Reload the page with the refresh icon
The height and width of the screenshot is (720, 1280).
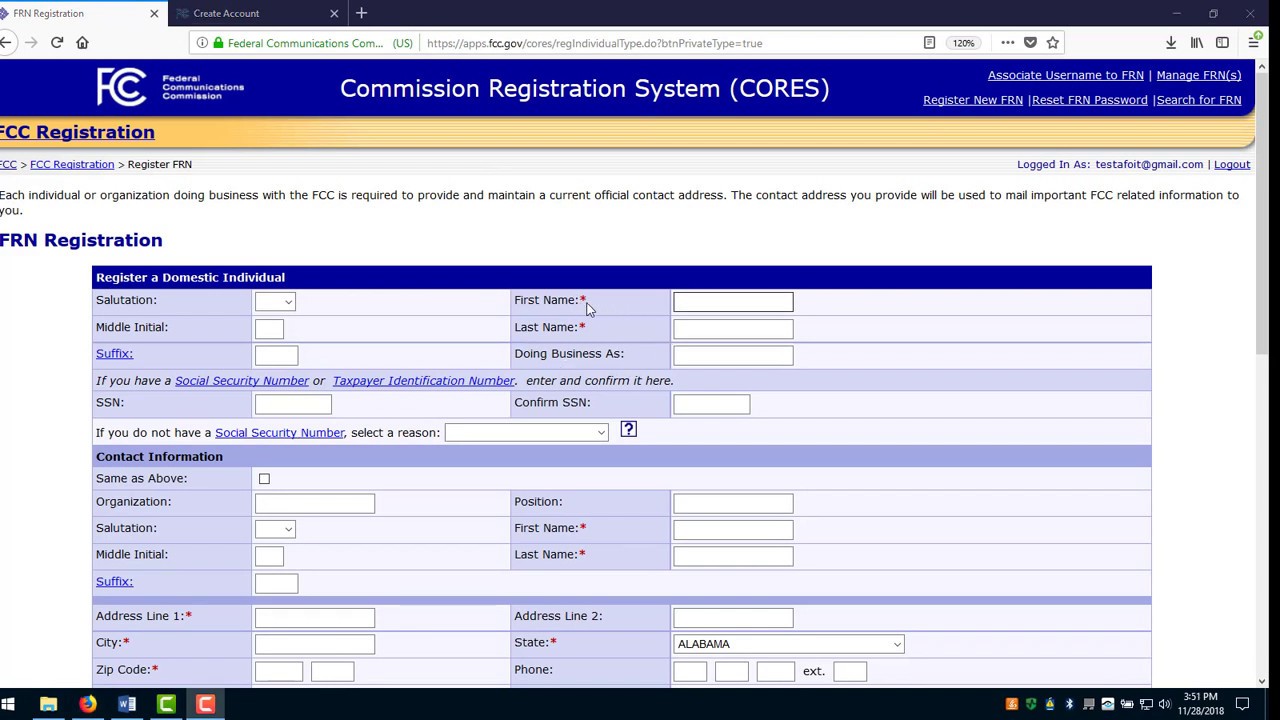(57, 43)
